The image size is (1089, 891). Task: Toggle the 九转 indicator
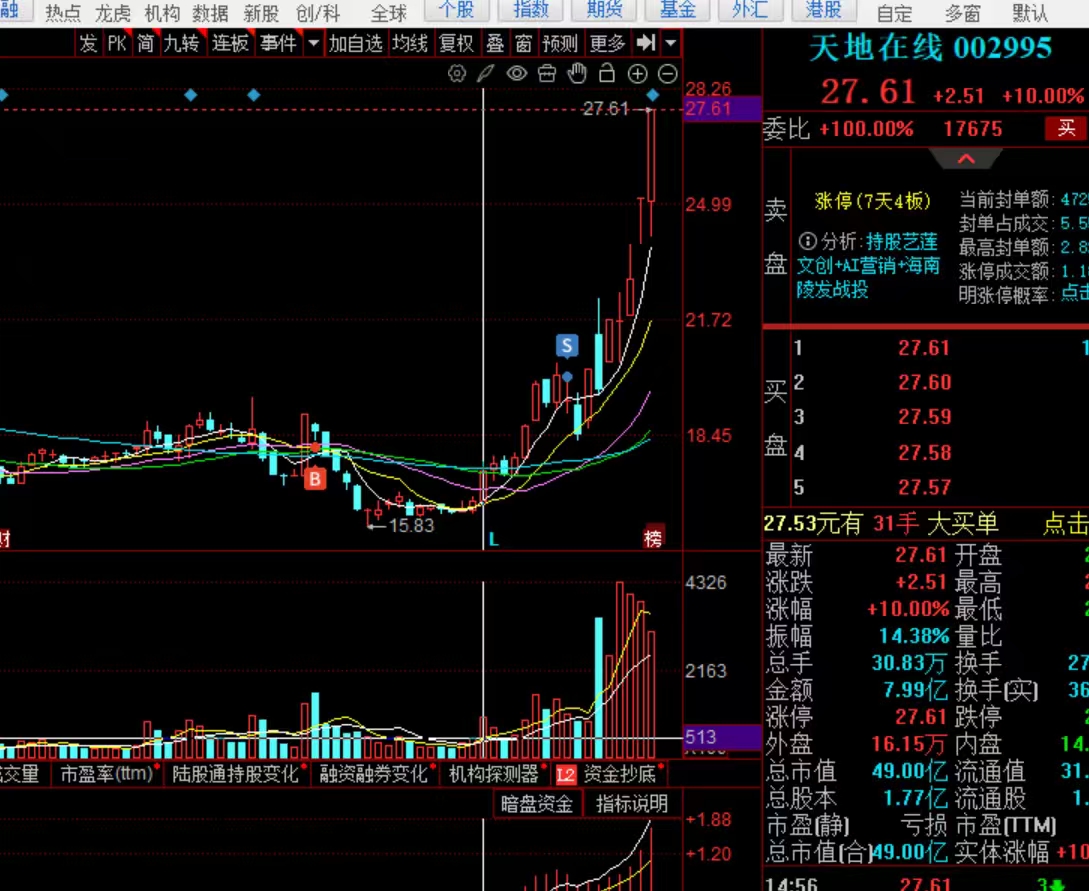[181, 43]
